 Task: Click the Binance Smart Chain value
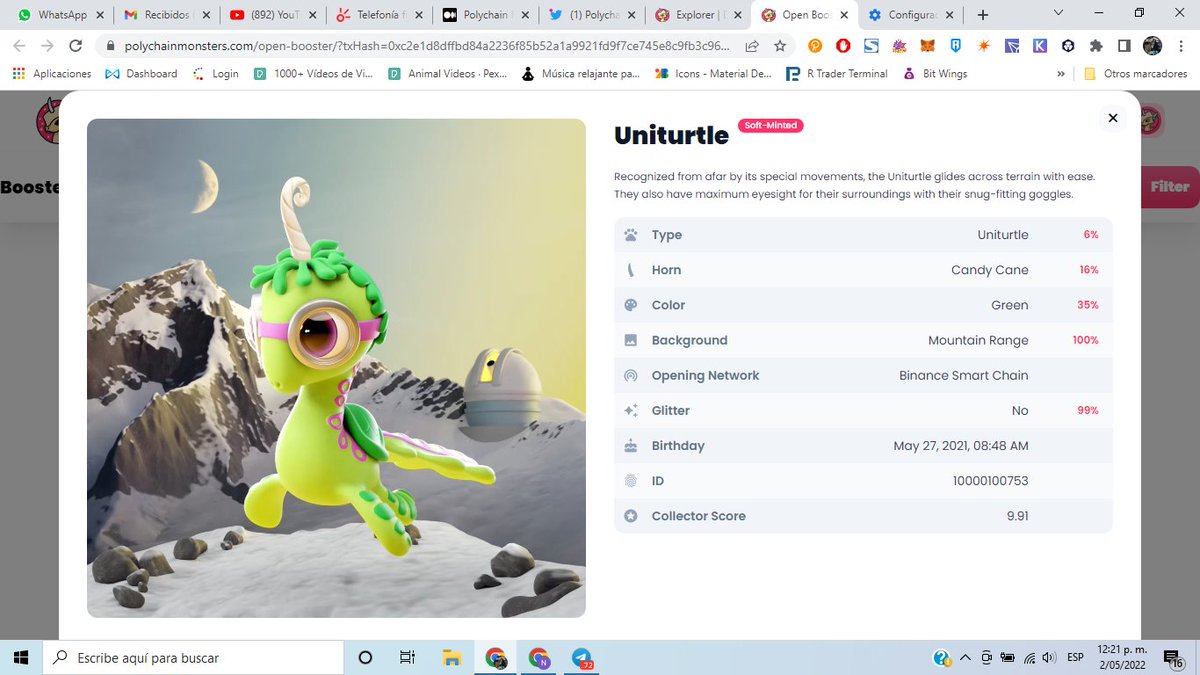tap(964, 375)
